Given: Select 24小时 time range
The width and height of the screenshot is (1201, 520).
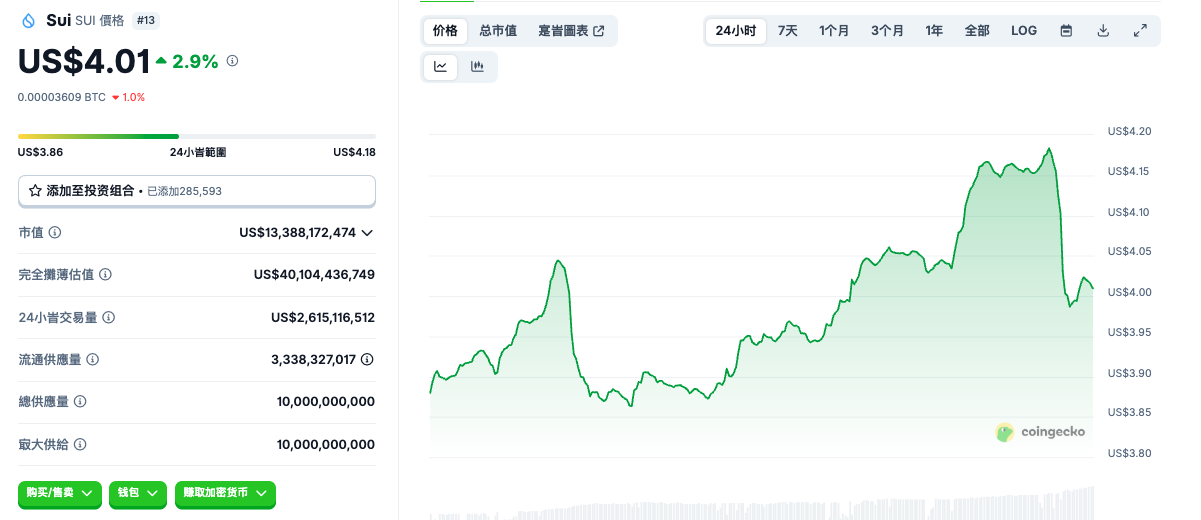Looking at the screenshot, I should click(x=735, y=31).
